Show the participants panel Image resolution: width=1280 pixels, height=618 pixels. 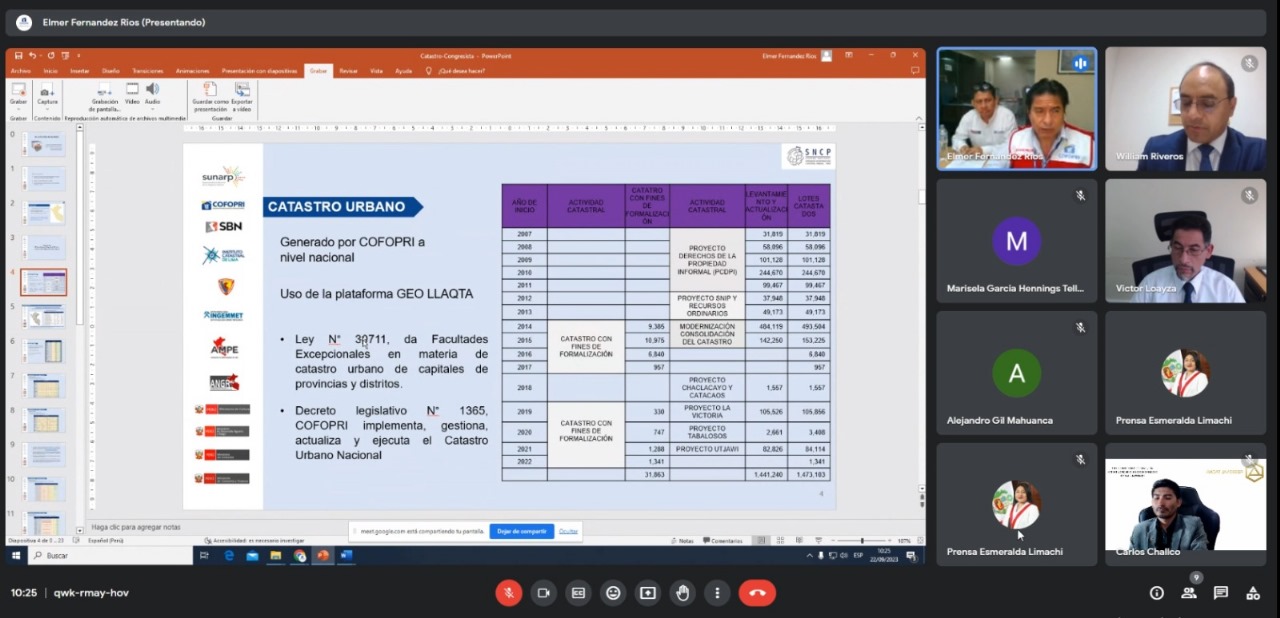[1189, 593]
